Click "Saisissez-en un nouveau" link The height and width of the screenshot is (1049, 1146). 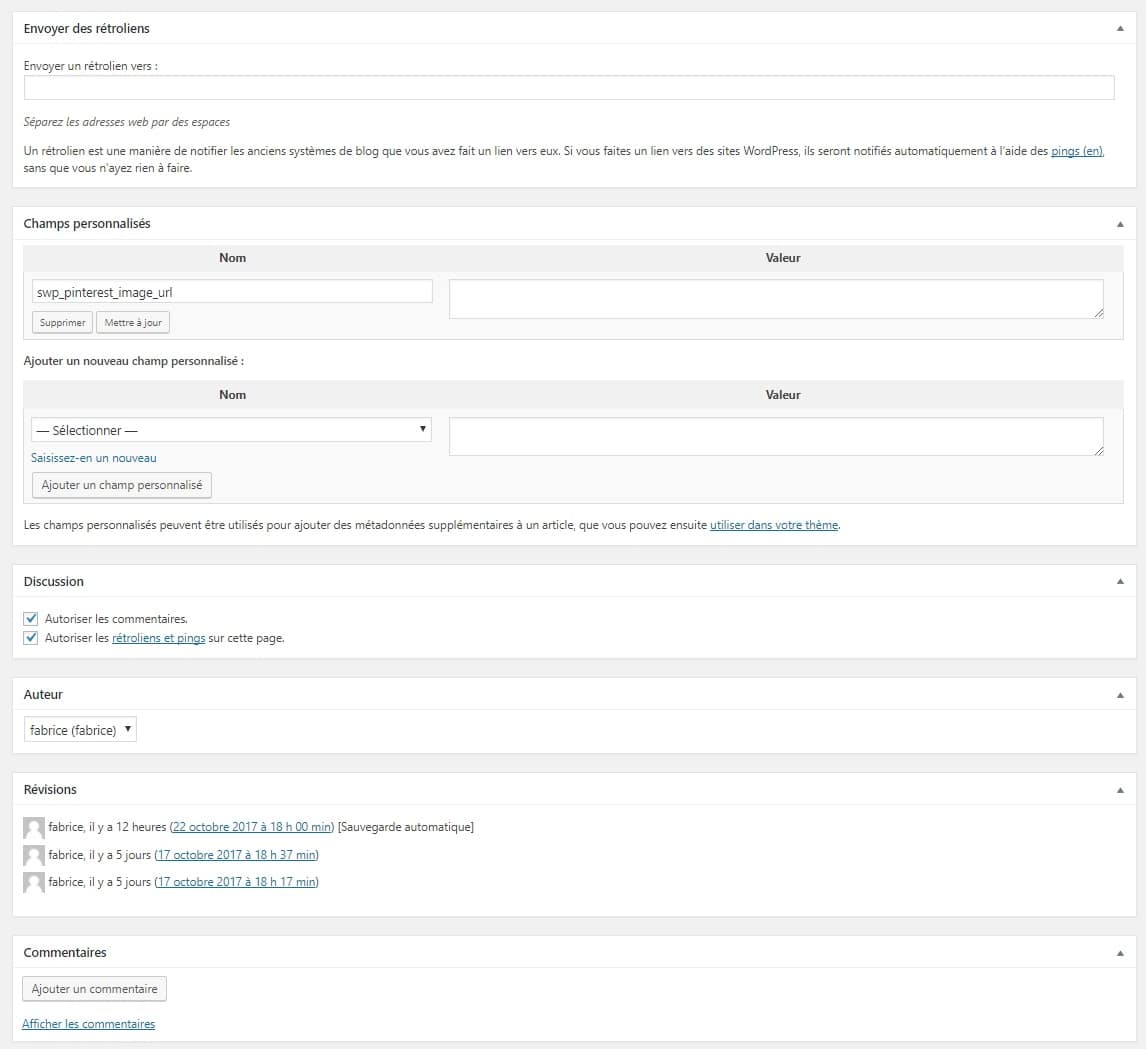point(93,457)
